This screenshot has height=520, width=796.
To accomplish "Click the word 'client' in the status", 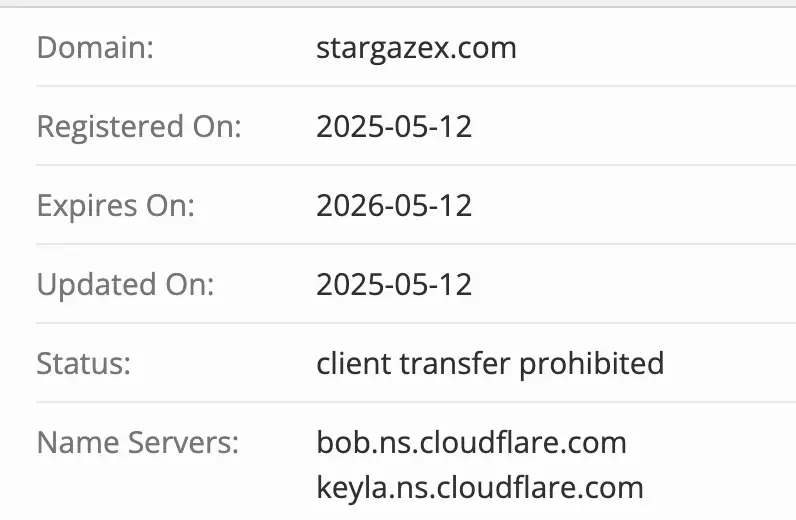I will point(353,363).
